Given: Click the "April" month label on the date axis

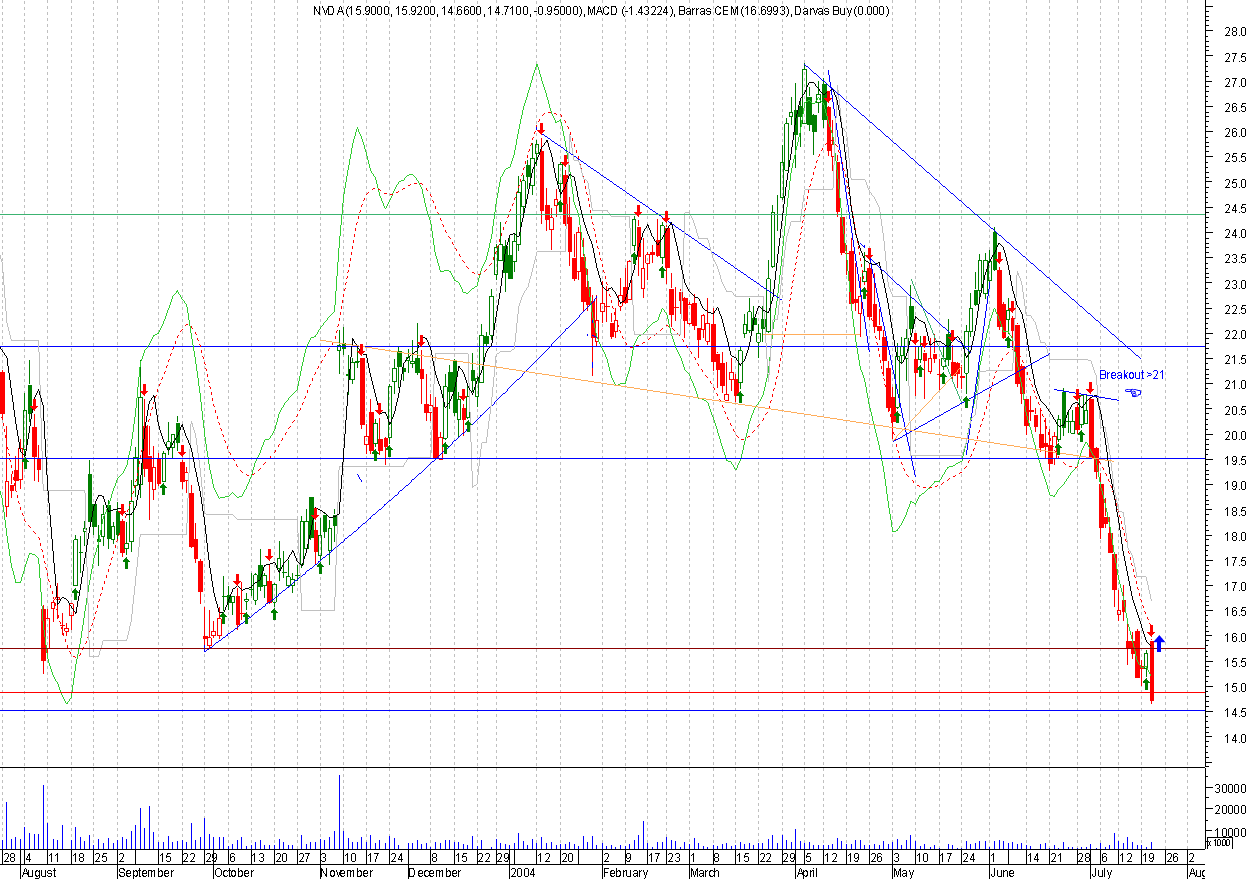Looking at the screenshot, I should 811,872.
